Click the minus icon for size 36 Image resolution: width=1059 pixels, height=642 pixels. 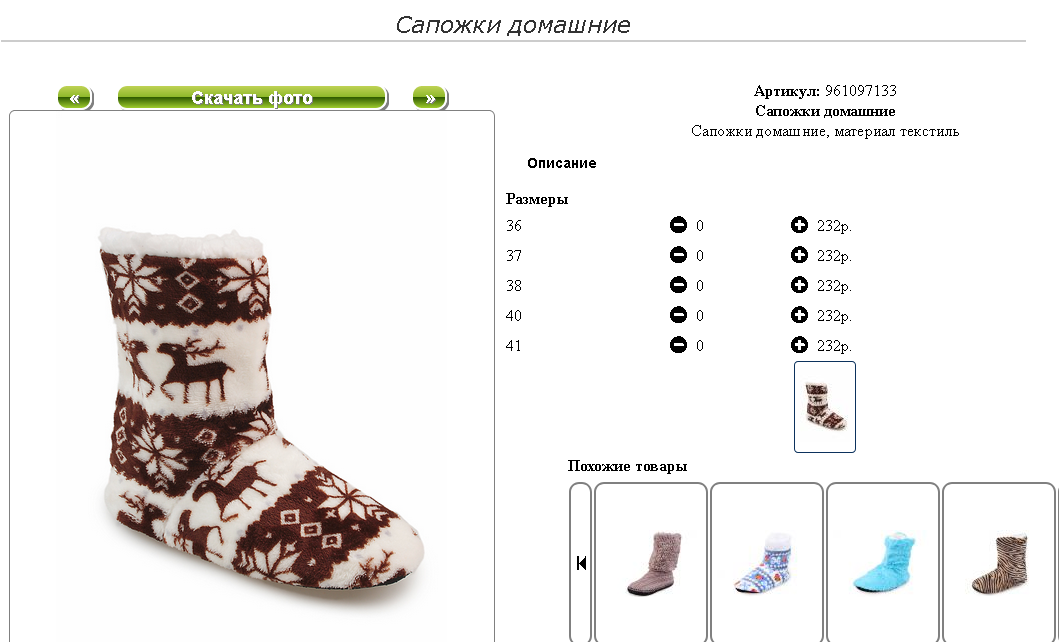(678, 225)
